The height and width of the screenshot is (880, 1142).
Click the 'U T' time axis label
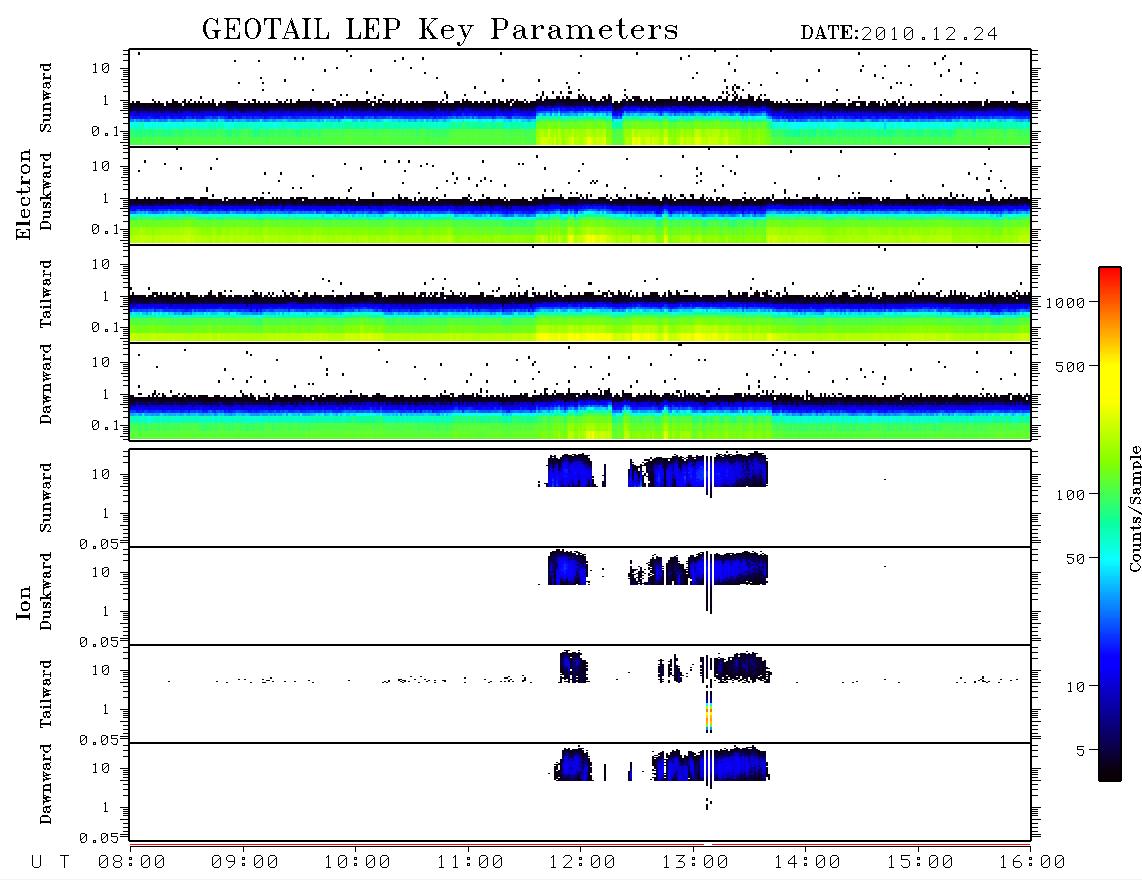[50, 863]
